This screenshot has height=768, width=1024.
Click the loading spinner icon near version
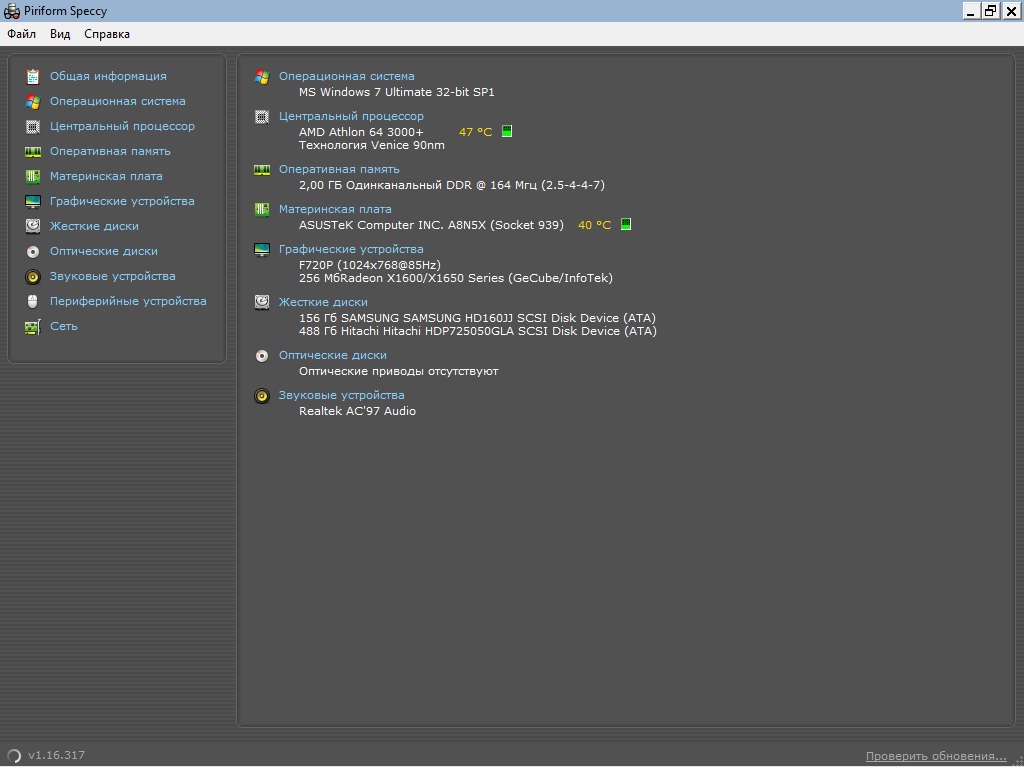(x=14, y=756)
